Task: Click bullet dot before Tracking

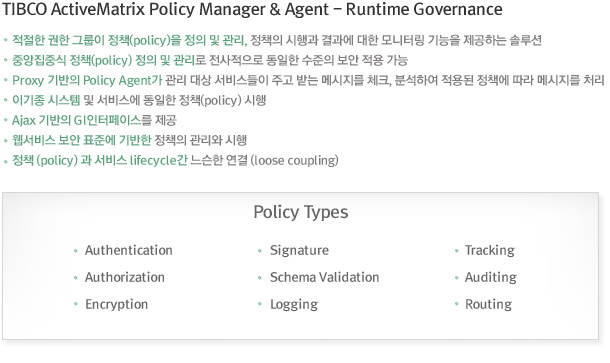Action: coord(456,251)
